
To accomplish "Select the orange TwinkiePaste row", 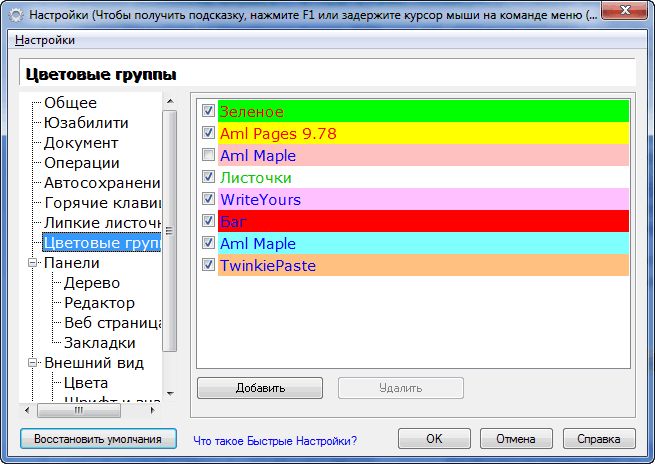I will pos(423,265).
